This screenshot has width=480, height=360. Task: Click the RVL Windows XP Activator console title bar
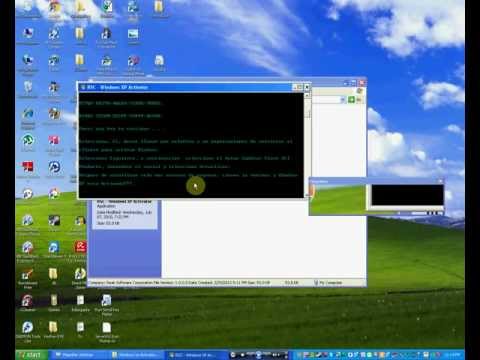pos(185,87)
